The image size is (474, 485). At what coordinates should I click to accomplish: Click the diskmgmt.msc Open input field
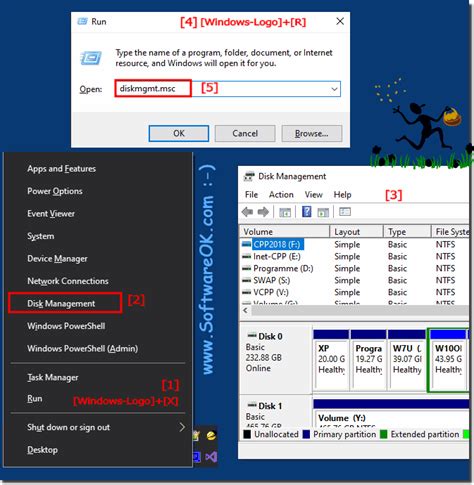pos(228,89)
